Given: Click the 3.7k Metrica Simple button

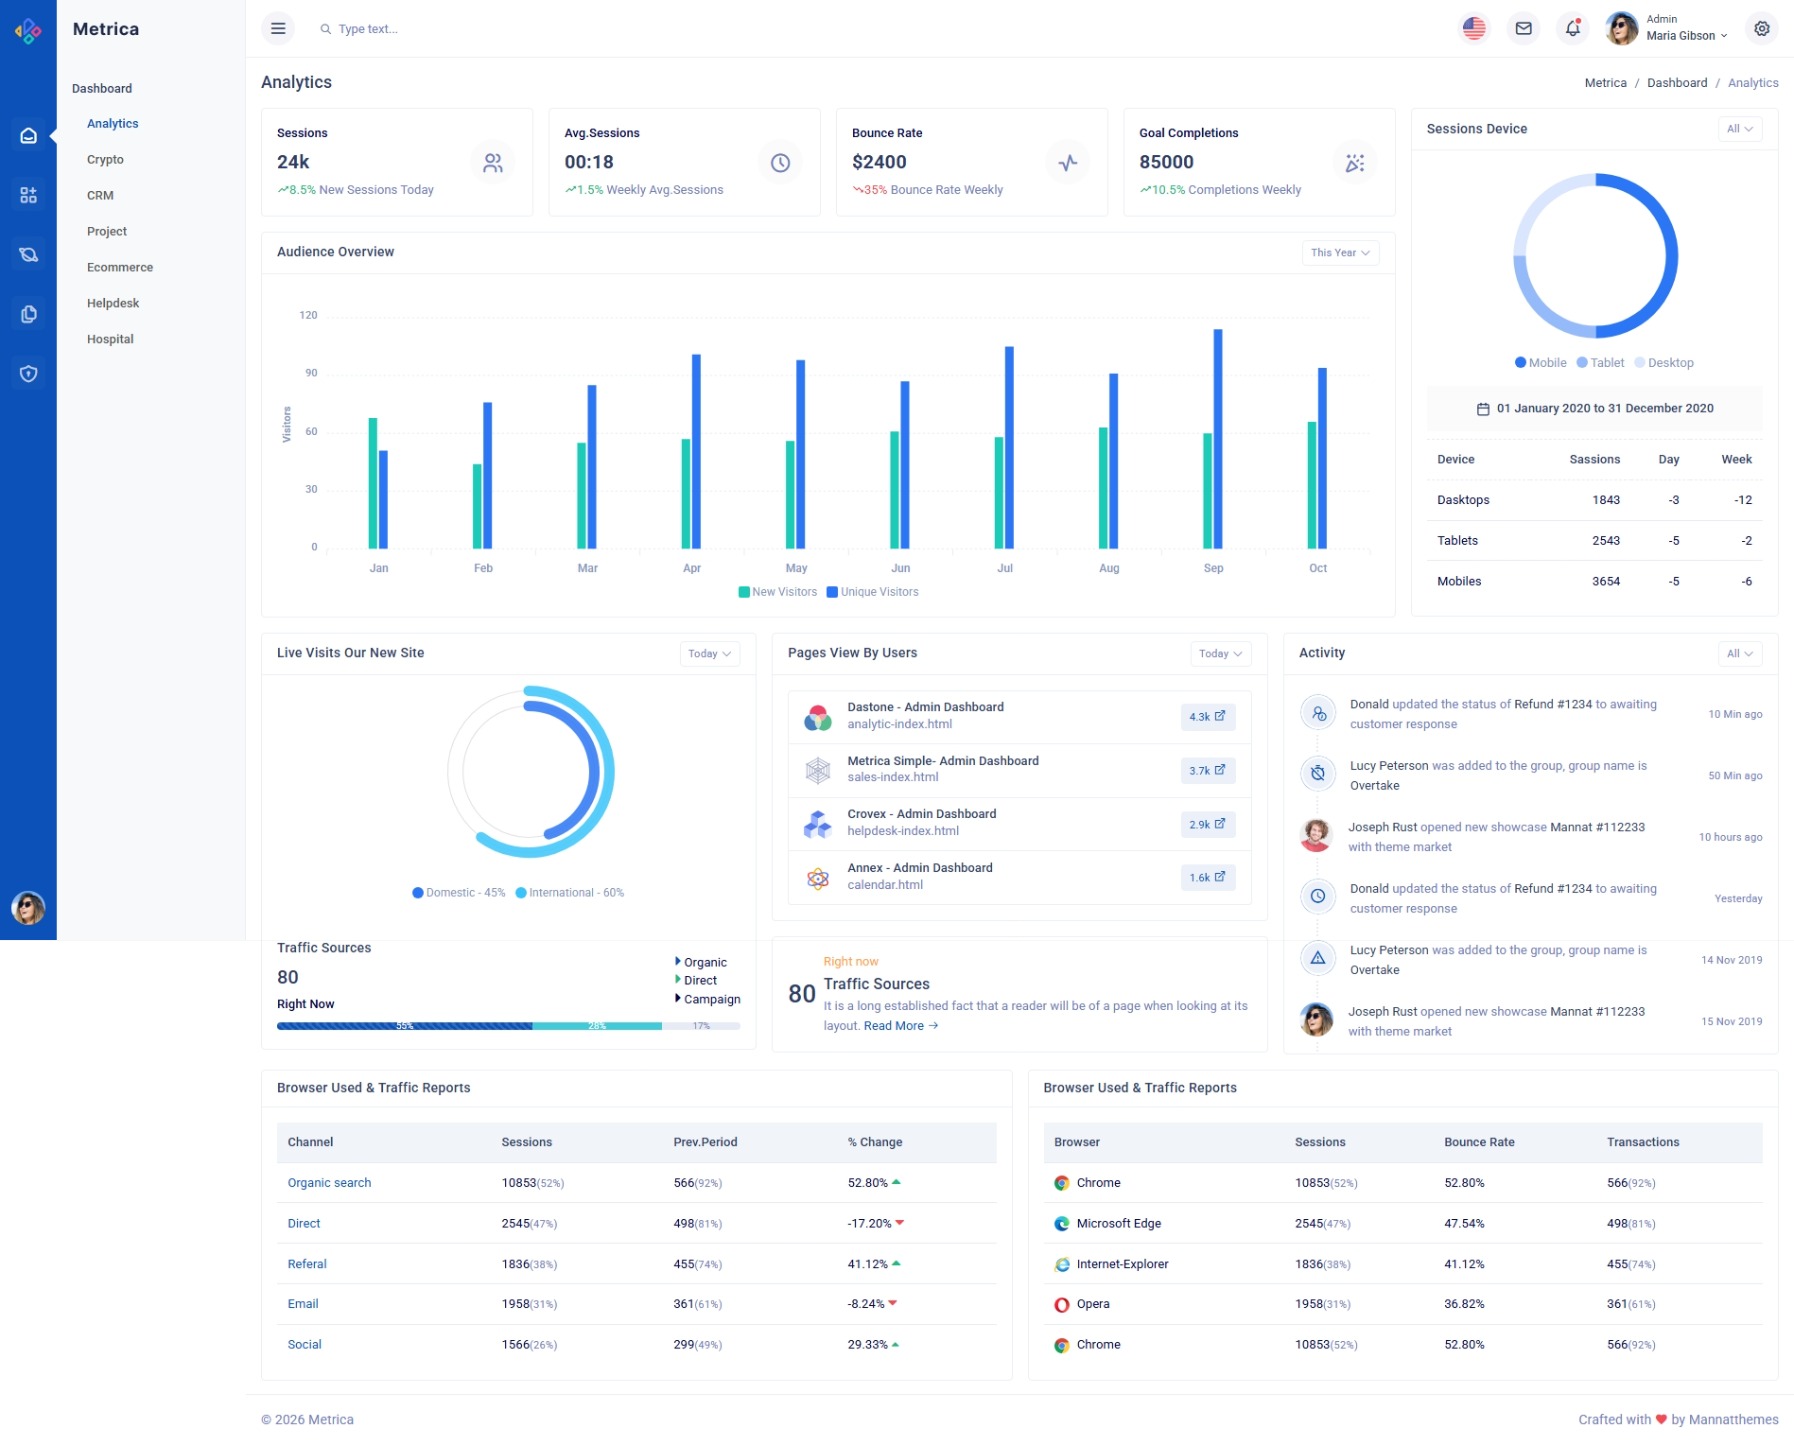Looking at the screenshot, I should tap(1208, 771).
